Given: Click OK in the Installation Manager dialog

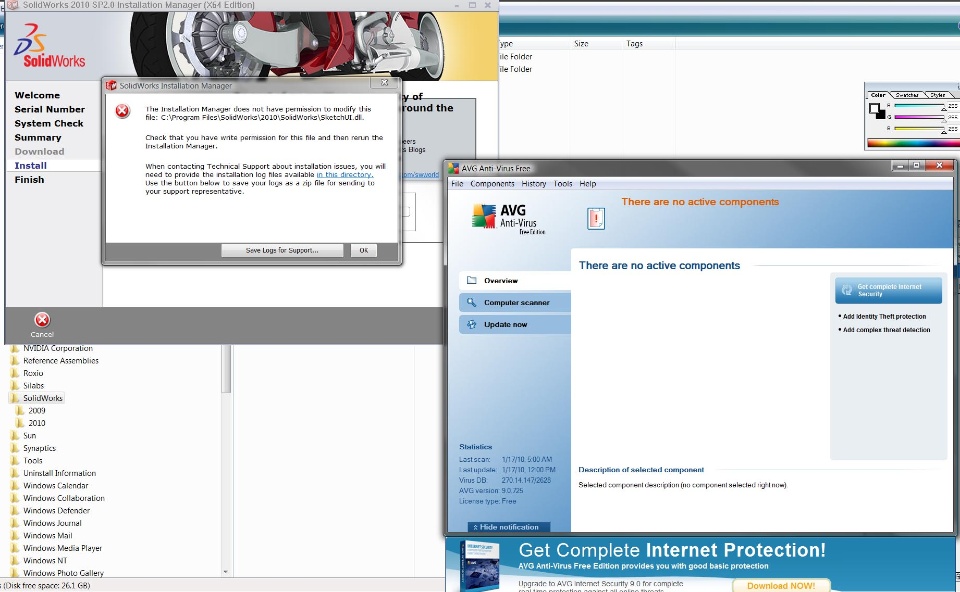Looking at the screenshot, I should pos(364,250).
